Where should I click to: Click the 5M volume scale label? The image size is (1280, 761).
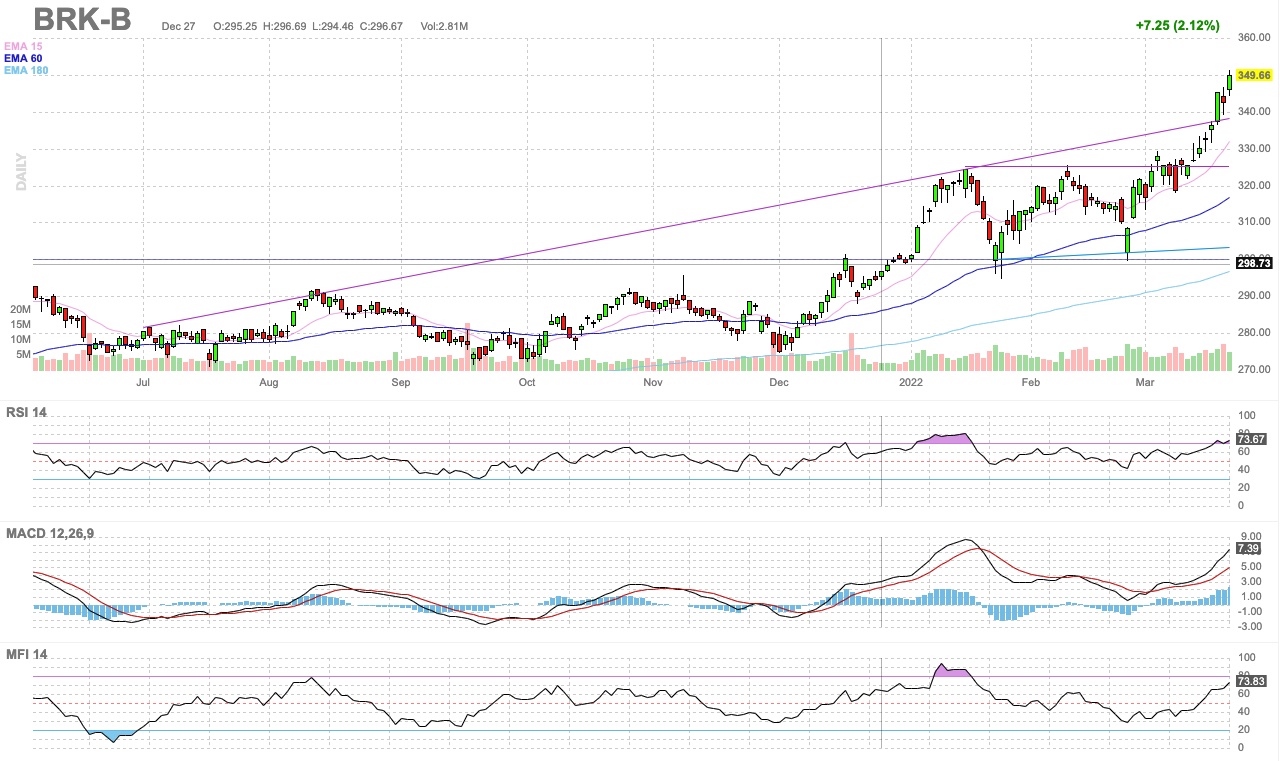tap(23, 354)
